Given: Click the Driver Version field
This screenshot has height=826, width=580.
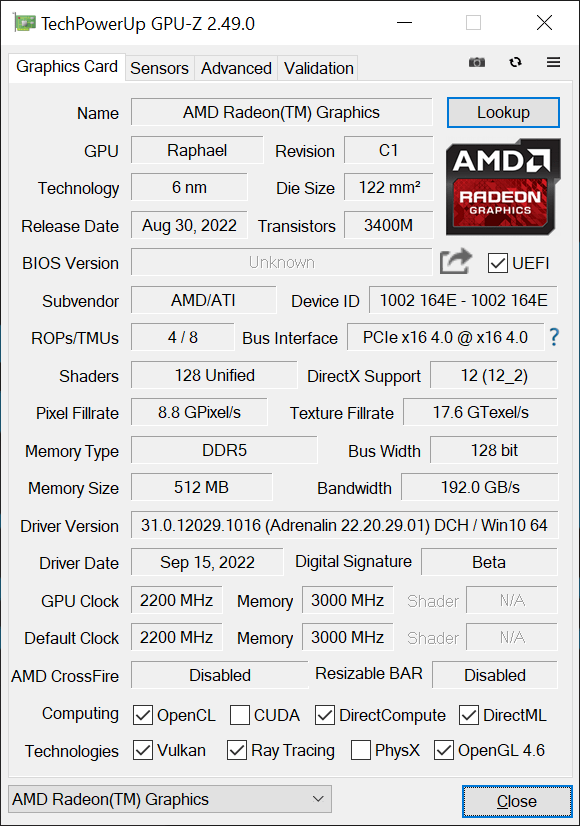Looking at the screenshot, I should (344, 525).
